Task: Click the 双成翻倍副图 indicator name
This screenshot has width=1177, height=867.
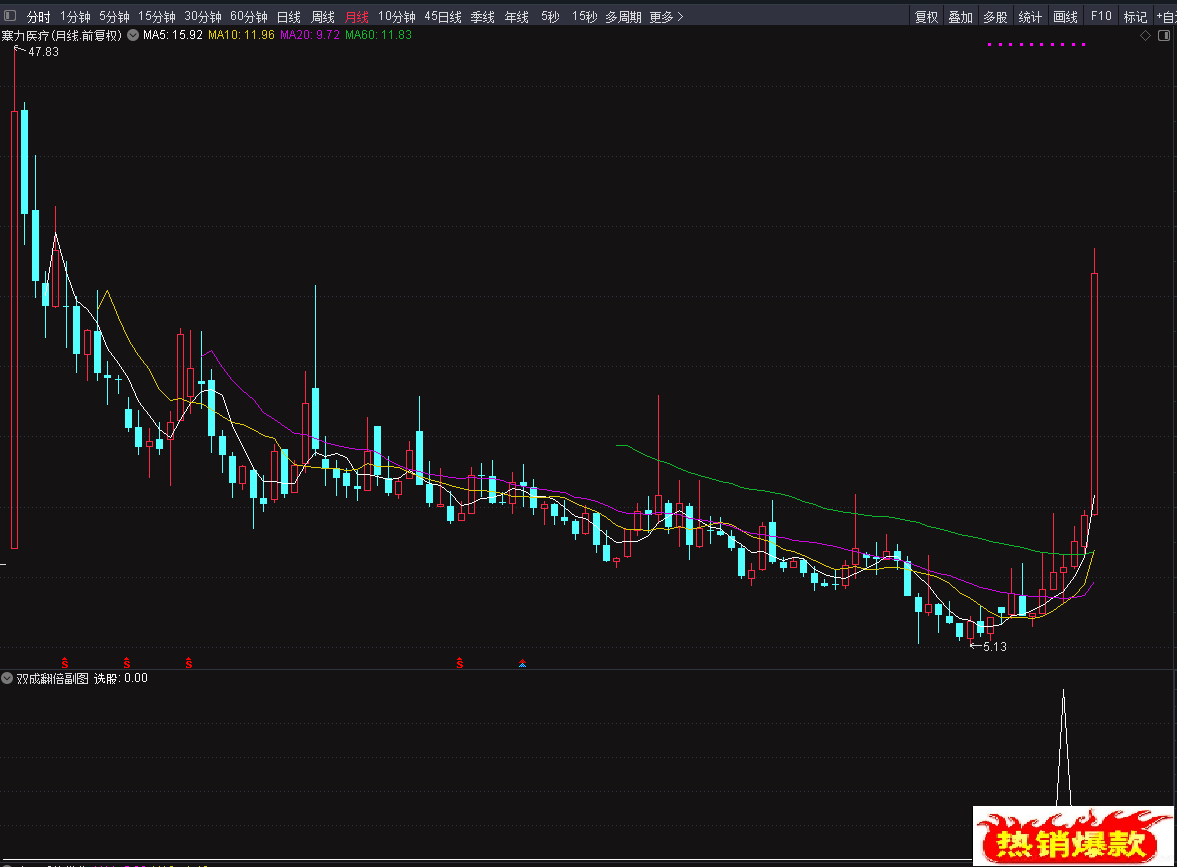Action: click(x=53, y=678)
